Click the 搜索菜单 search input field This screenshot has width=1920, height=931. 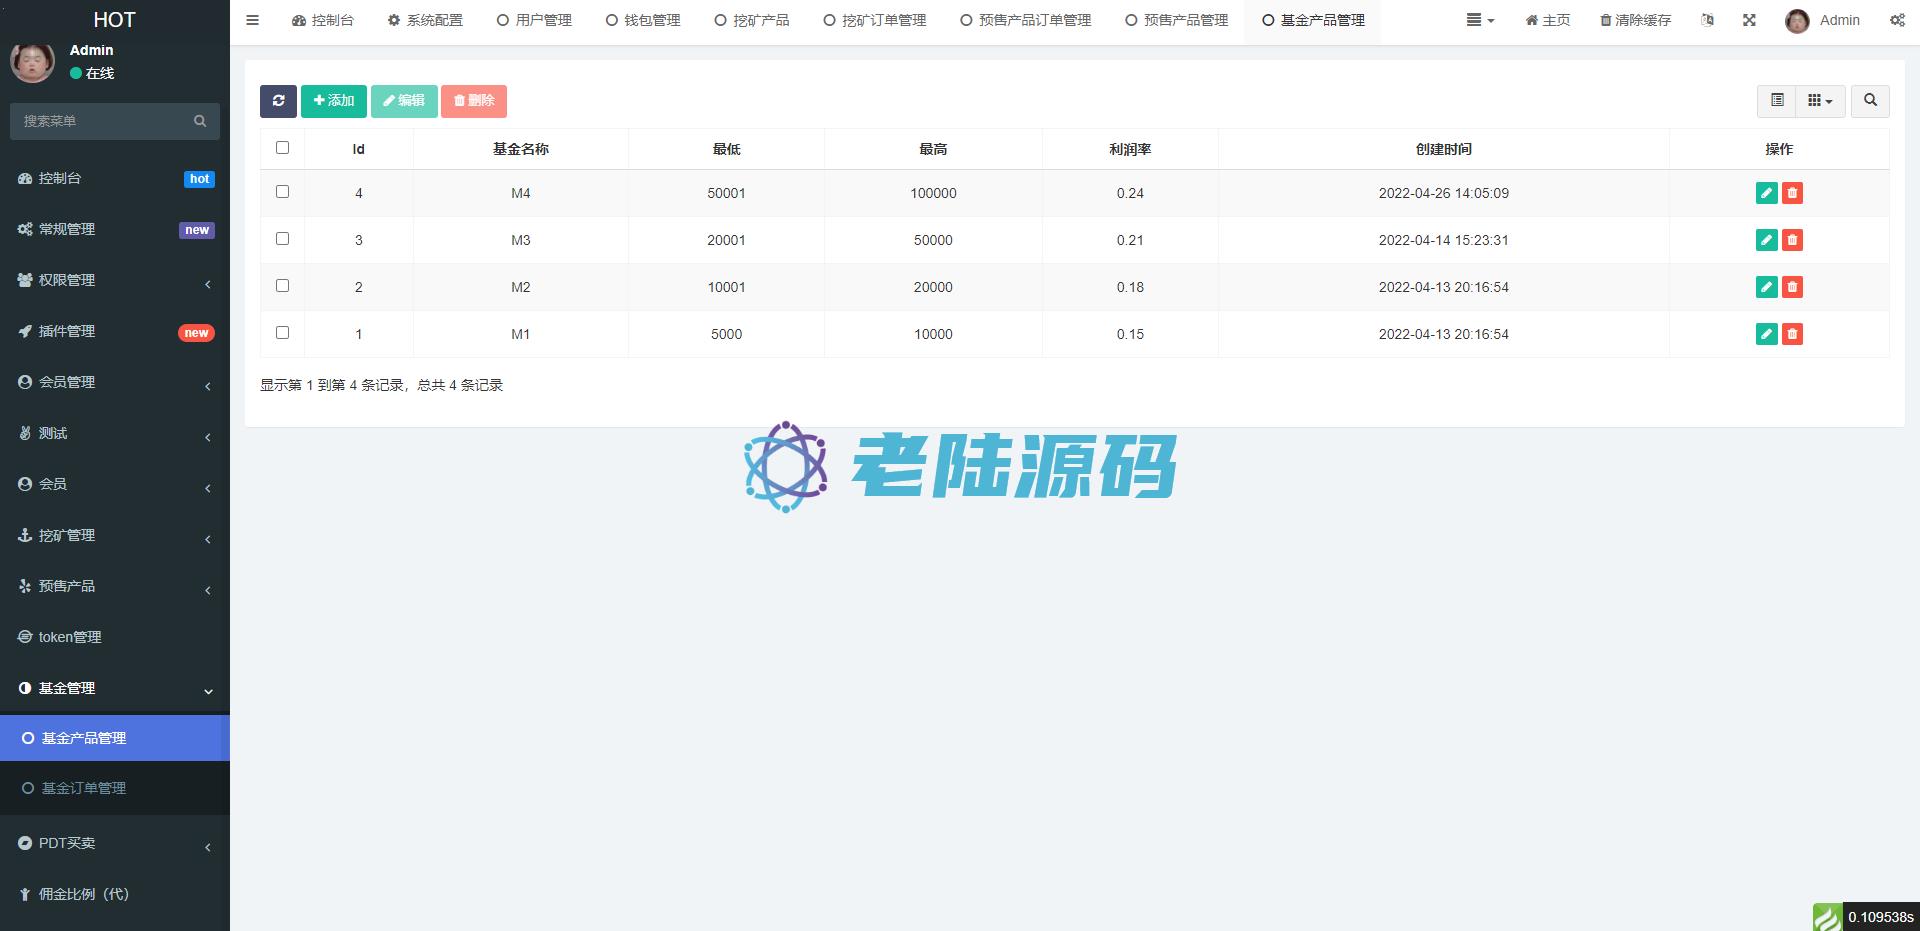click(x=105, y=121)
